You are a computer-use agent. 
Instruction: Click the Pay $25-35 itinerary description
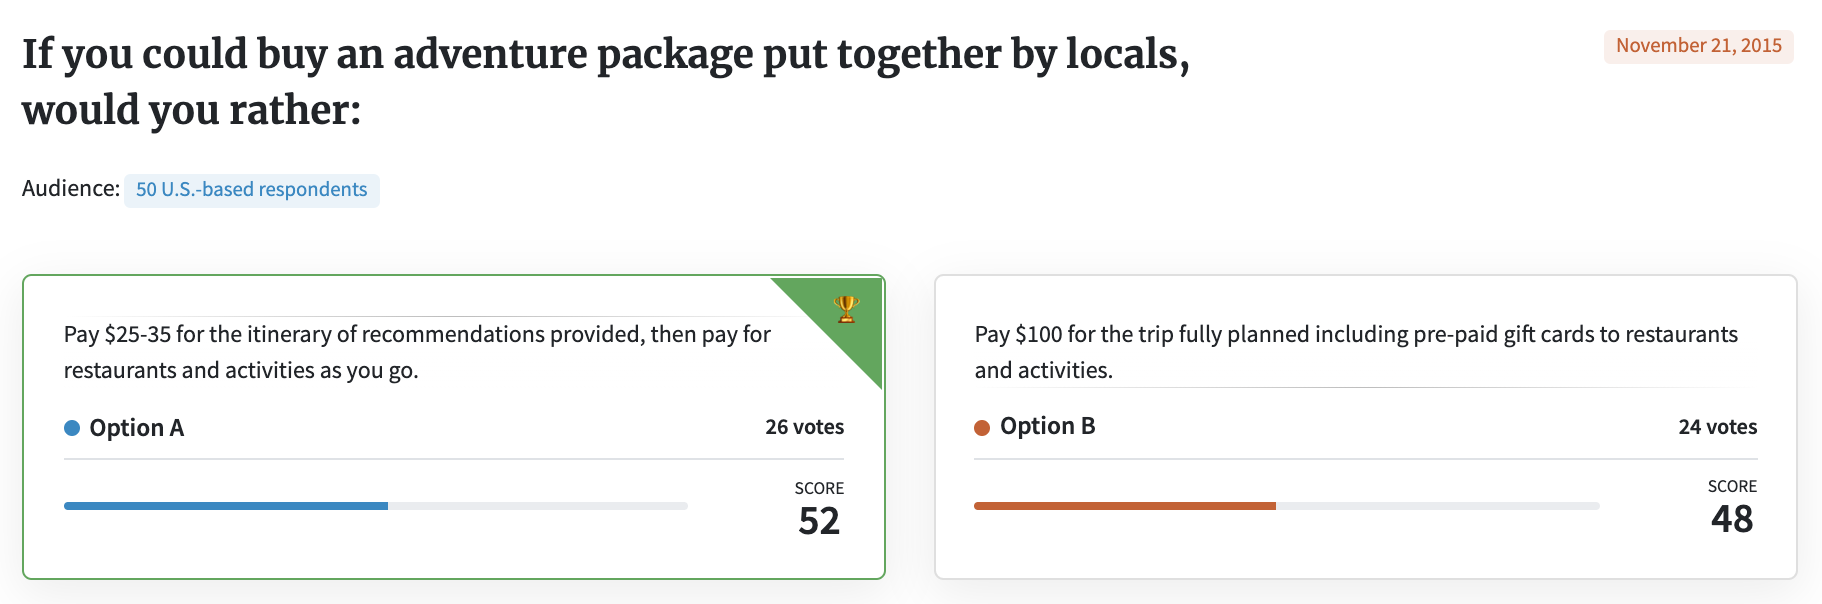tap(417, 352)
